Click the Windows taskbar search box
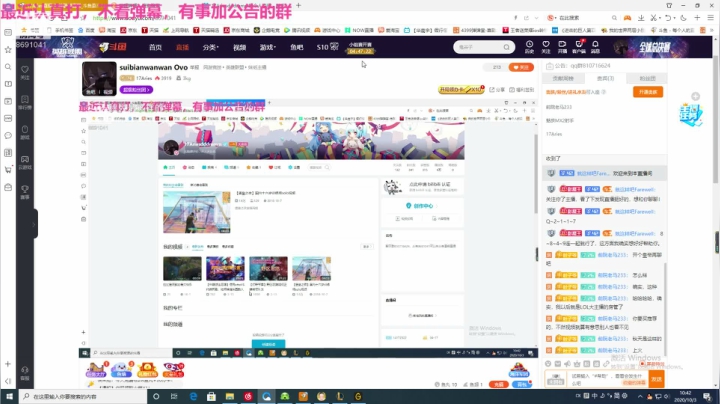Screen dimensions: 720x404 tap(83, 396)
